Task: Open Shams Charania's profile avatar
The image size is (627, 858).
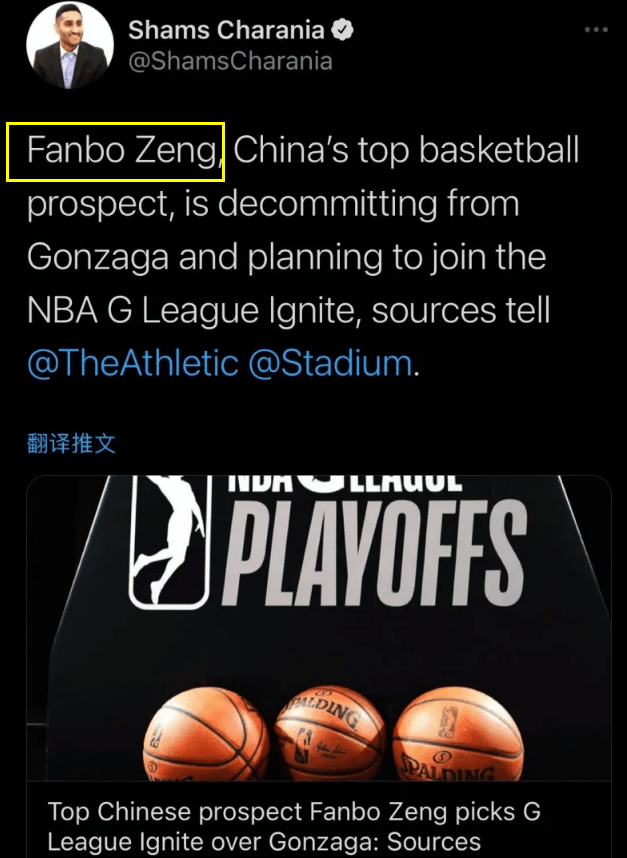Action: pos(69,45)
